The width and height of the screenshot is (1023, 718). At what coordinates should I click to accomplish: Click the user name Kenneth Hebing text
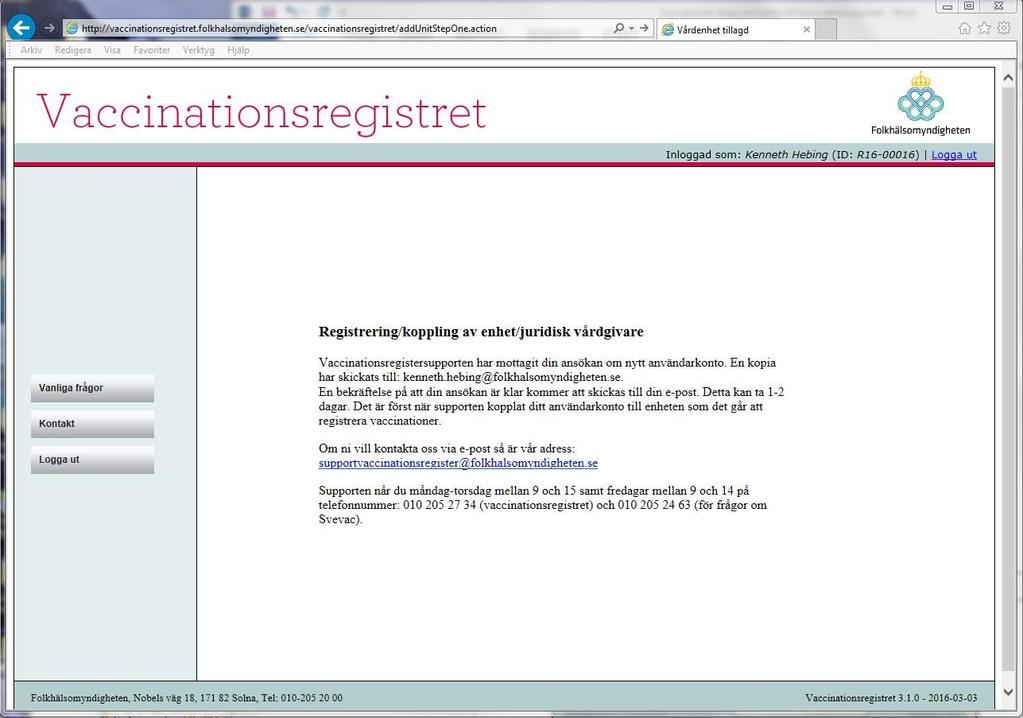(x=786, y=155)
